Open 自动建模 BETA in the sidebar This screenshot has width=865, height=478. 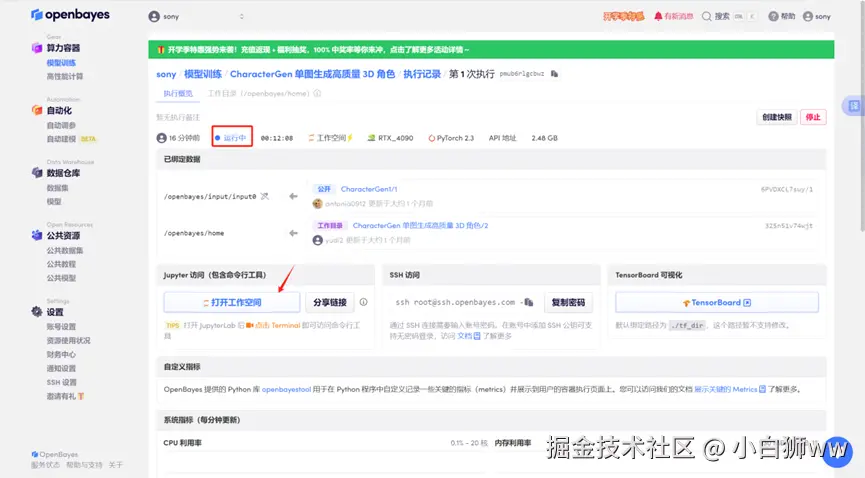point(71,139)
